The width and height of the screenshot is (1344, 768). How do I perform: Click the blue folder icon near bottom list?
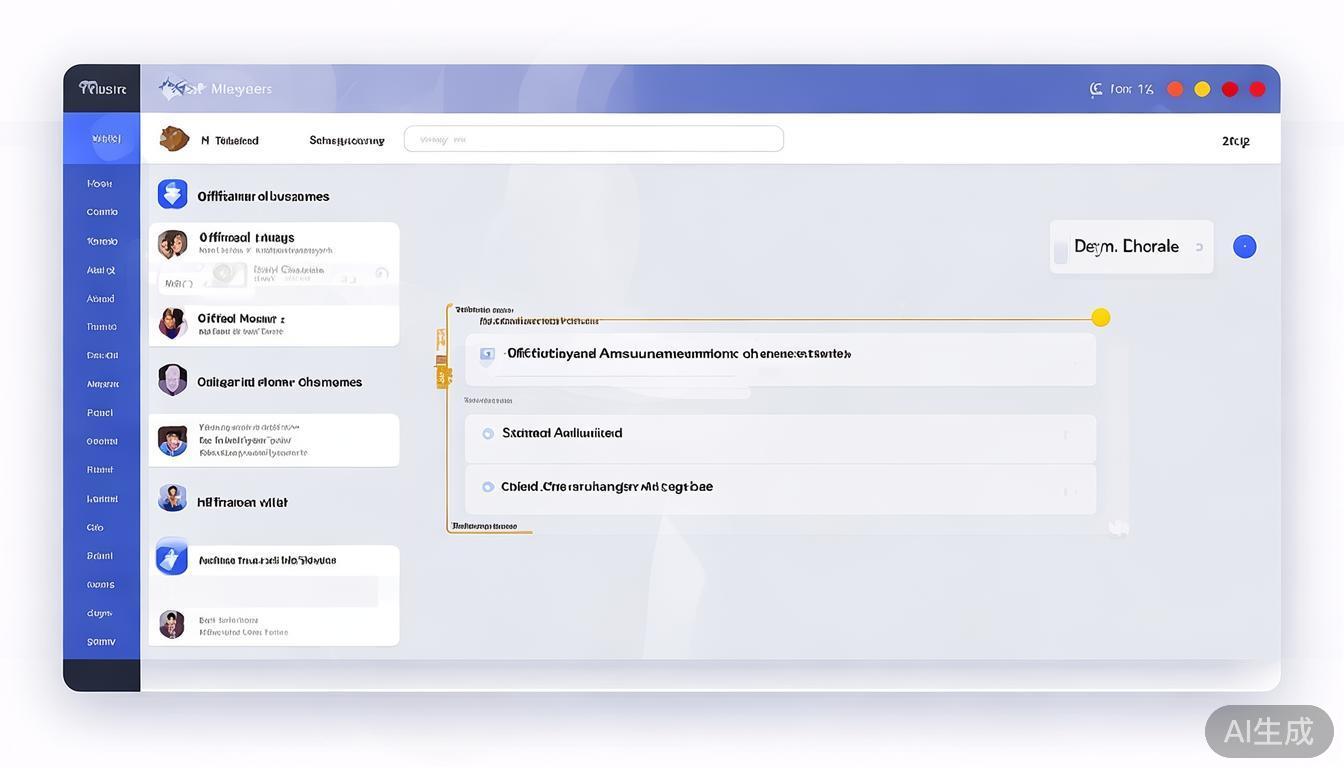tap(172, 557)
